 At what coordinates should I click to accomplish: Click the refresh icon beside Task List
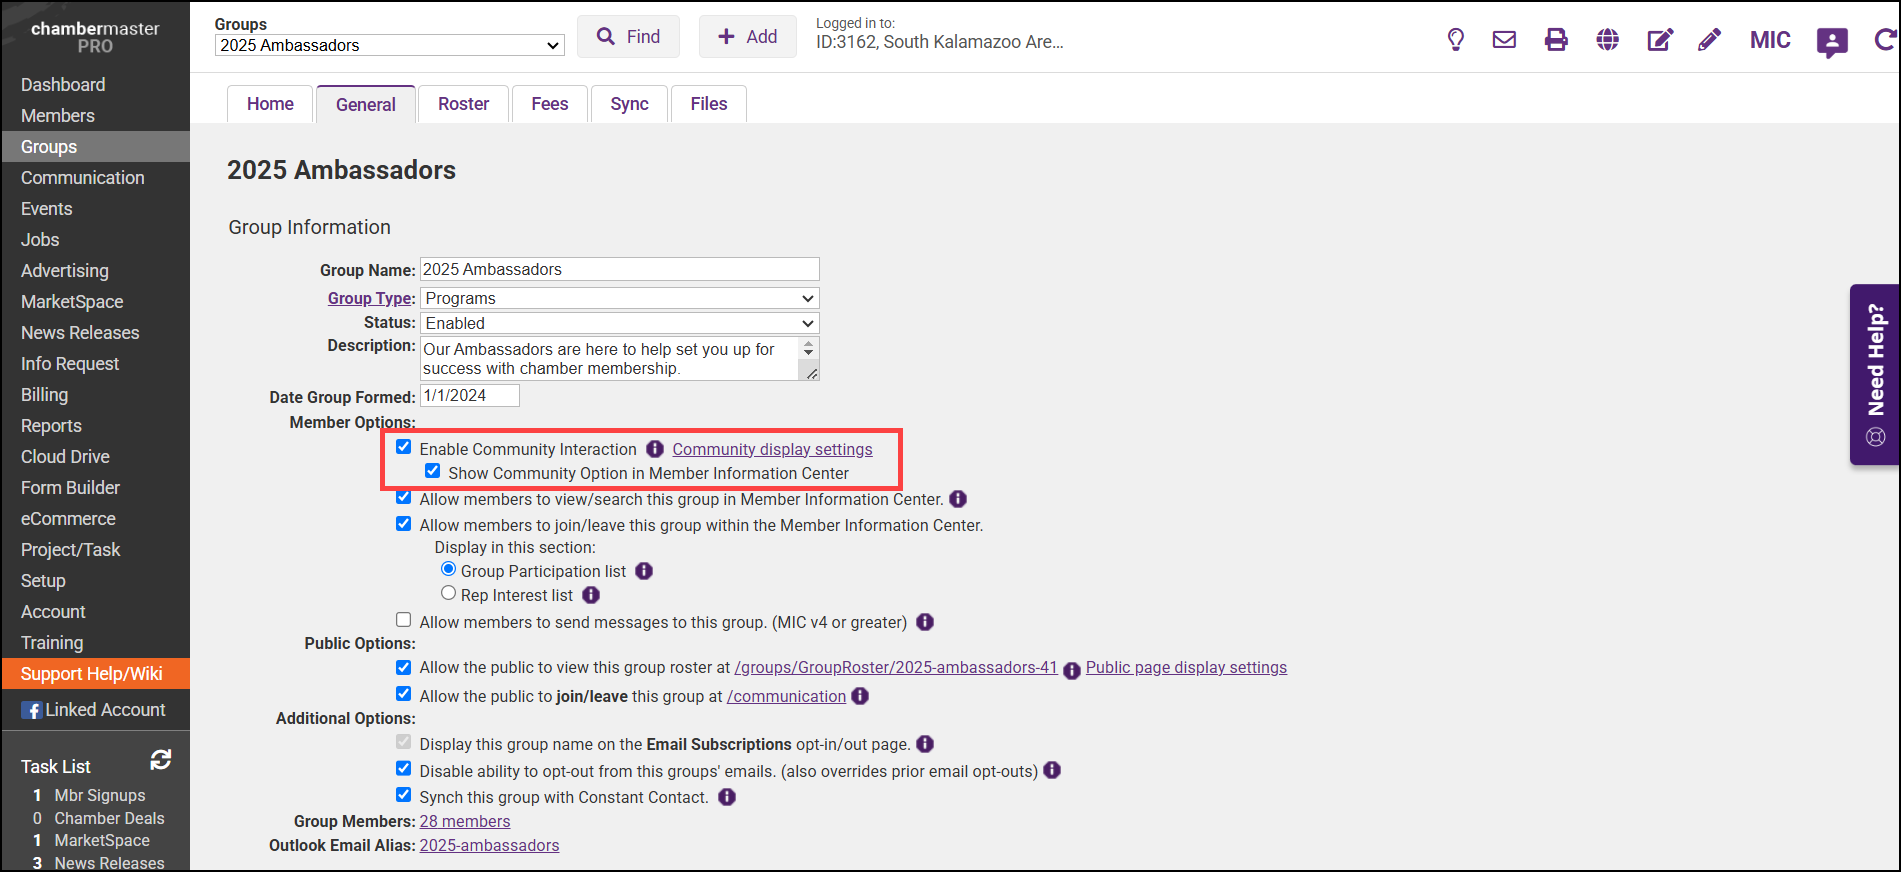pos(160,760)
